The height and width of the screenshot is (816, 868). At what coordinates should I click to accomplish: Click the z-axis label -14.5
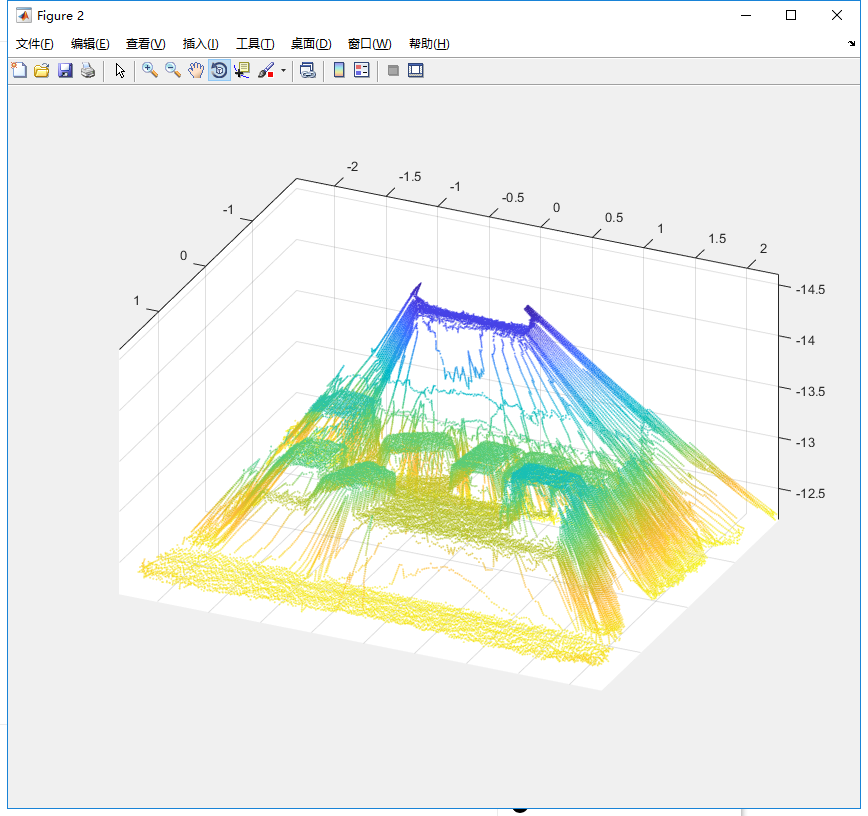click(x=810, y=290)
